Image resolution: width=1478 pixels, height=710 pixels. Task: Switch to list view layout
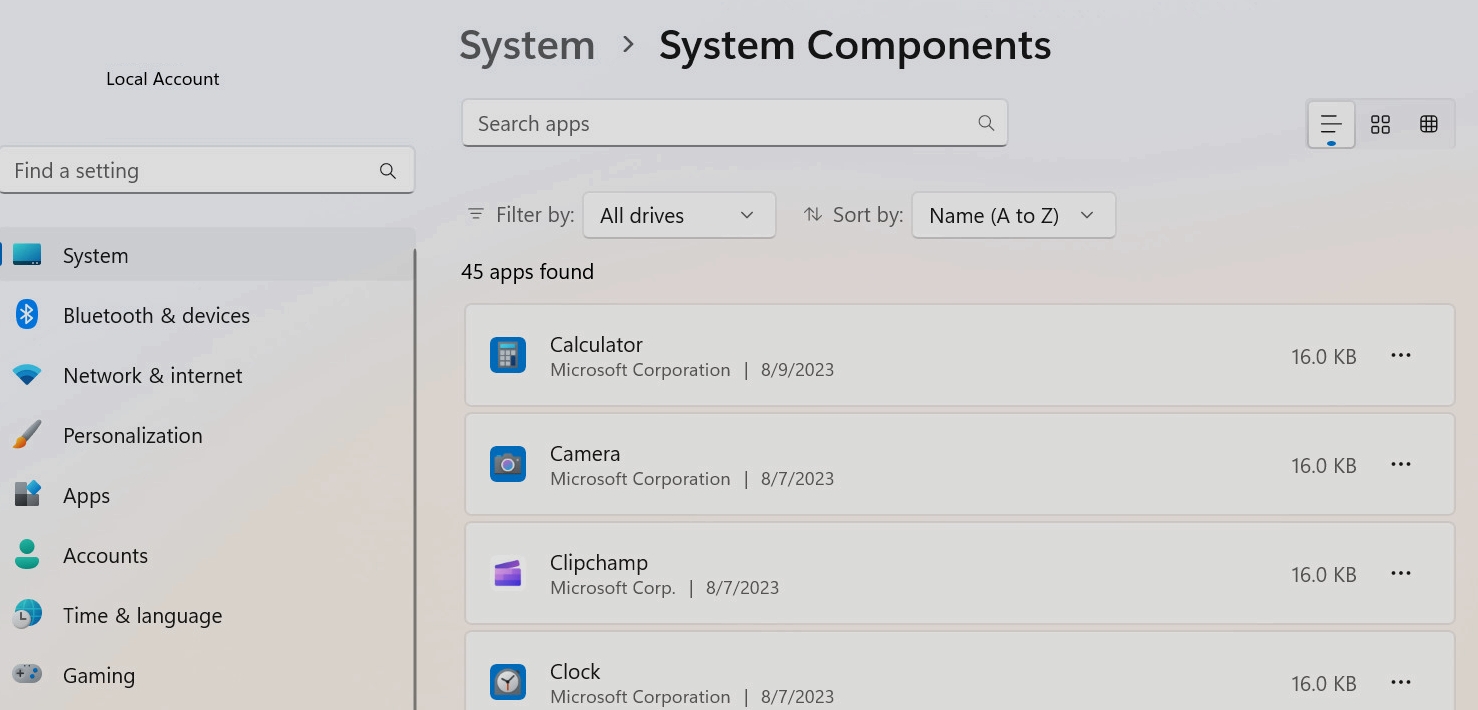coord(1330,124)
